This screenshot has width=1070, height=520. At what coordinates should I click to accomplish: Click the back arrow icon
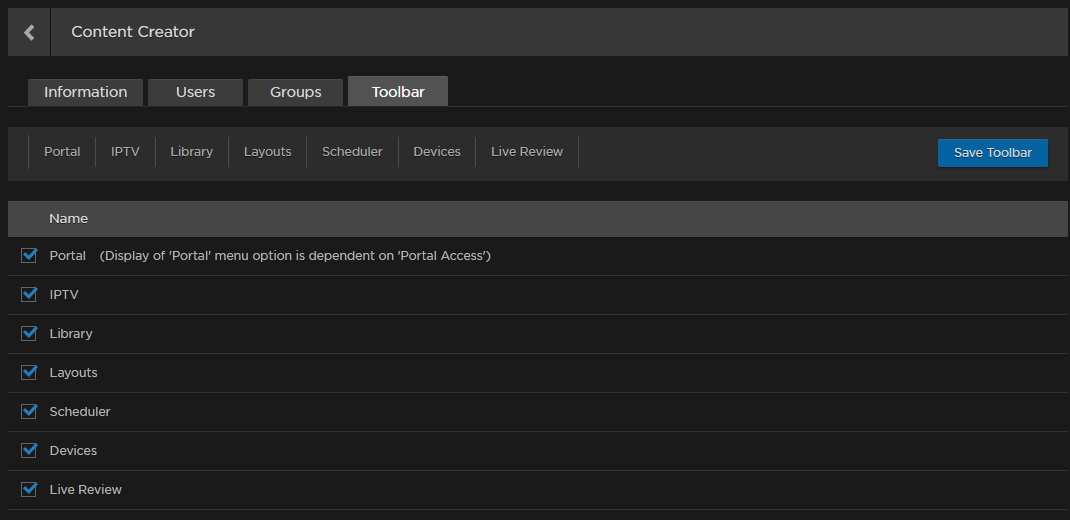pyautogui.click(x=29, y=32)
